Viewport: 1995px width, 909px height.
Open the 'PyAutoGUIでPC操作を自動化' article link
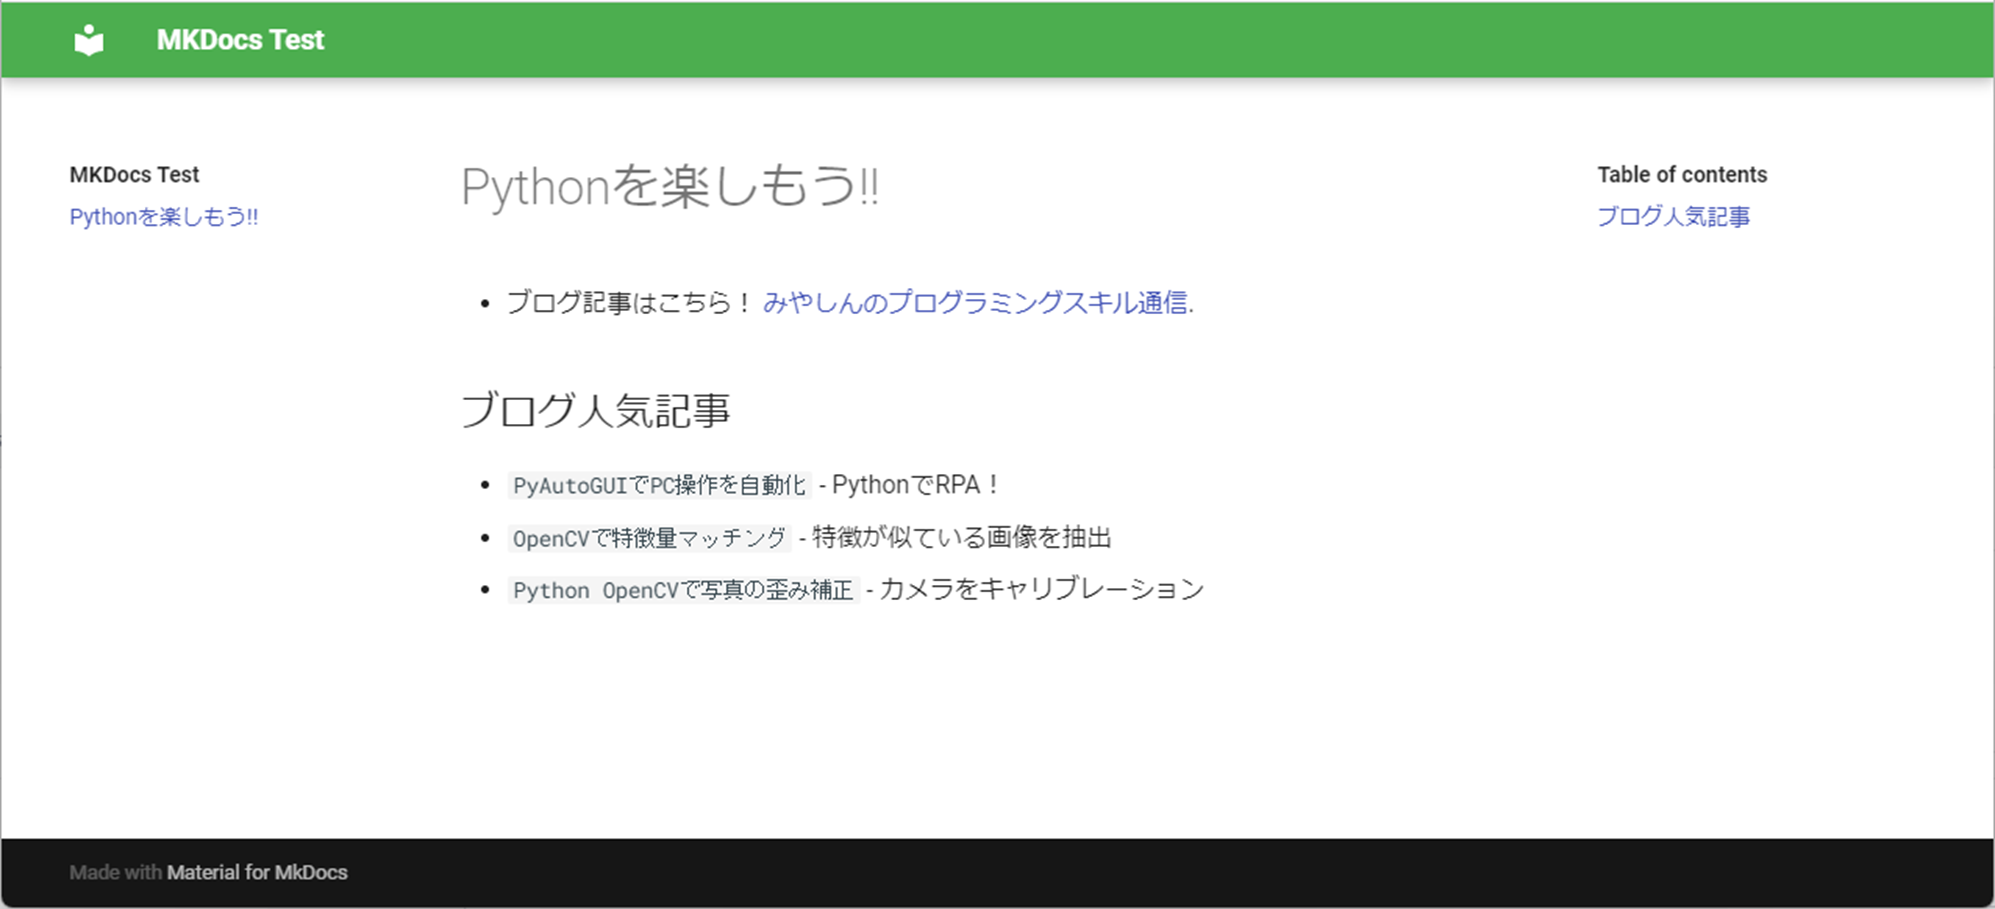[x=659, y=485]
